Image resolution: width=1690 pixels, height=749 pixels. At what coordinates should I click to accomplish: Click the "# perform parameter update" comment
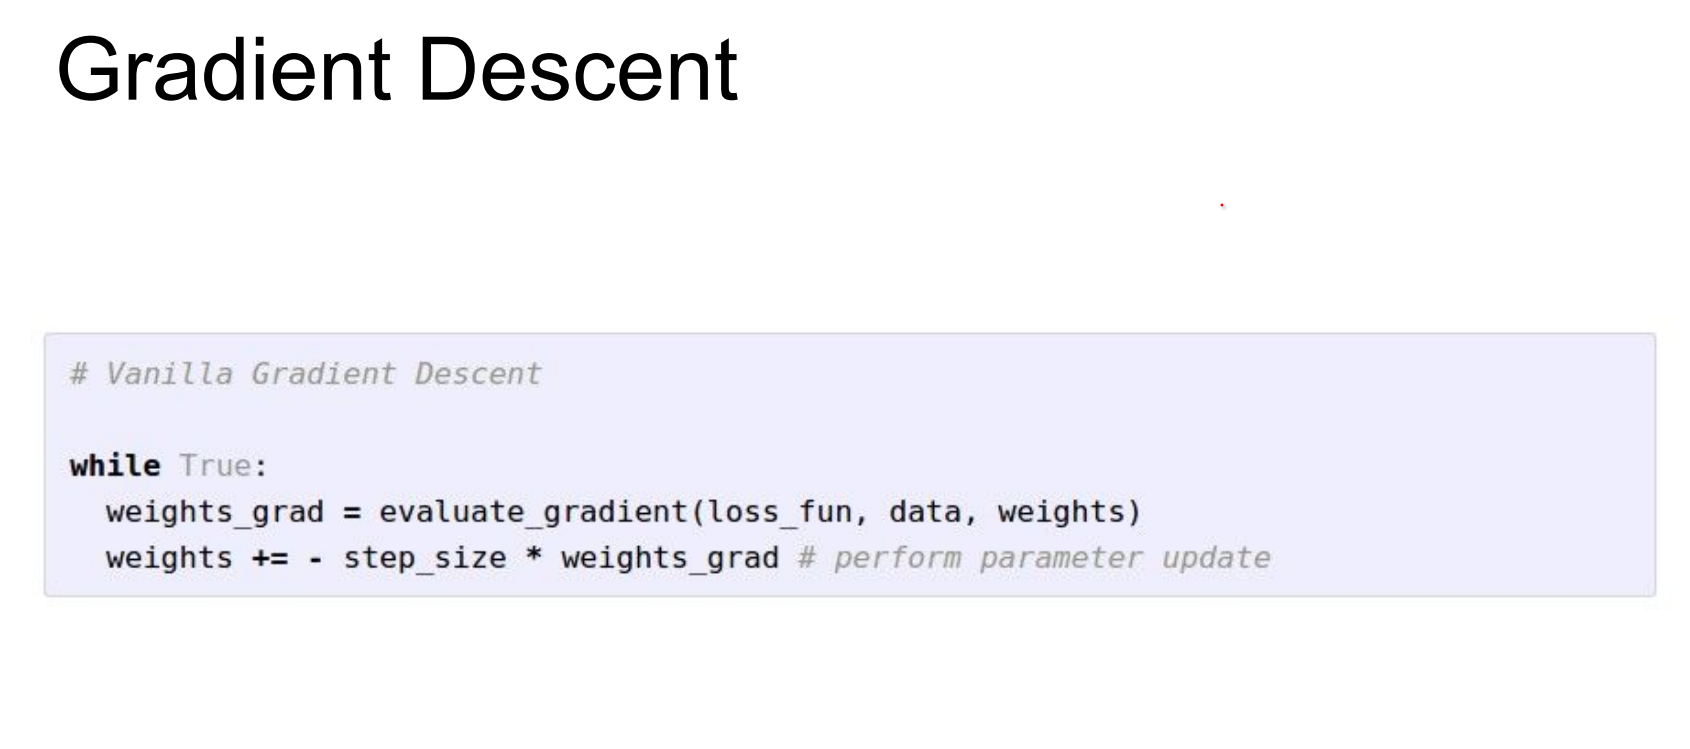[x=1034, y=558]
